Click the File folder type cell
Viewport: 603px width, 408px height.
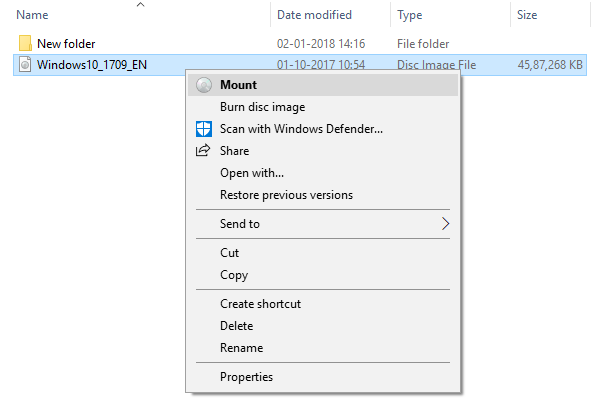(x=423, y=44)
